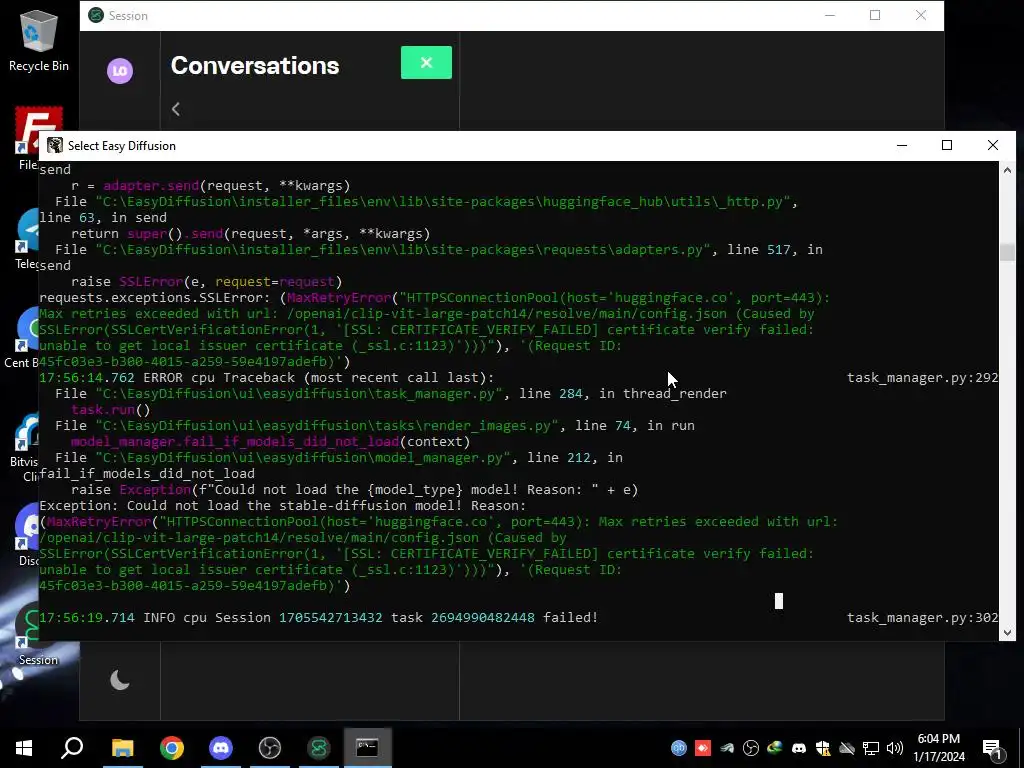Click the OBS tray icon

[x=751, y=748]
